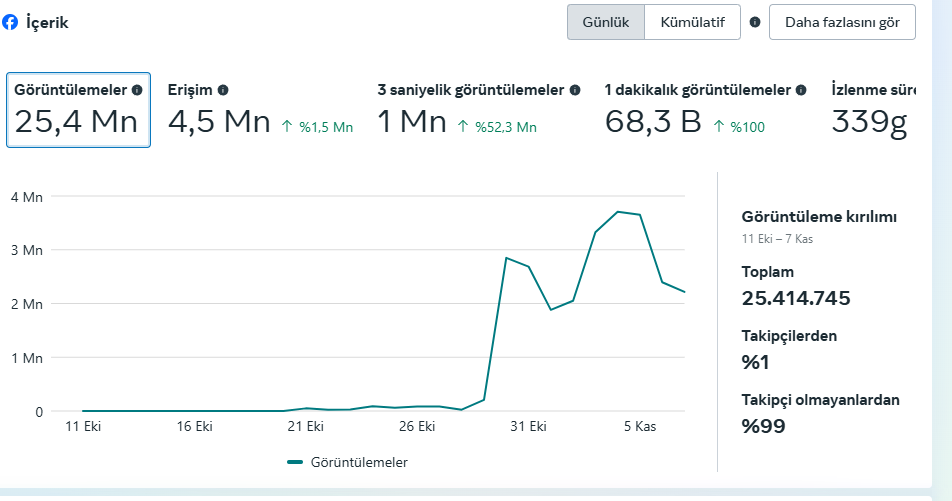This screenshot has width=952, height=501.
Task: Click the 25,4 Mn views value
Action: 76,121
